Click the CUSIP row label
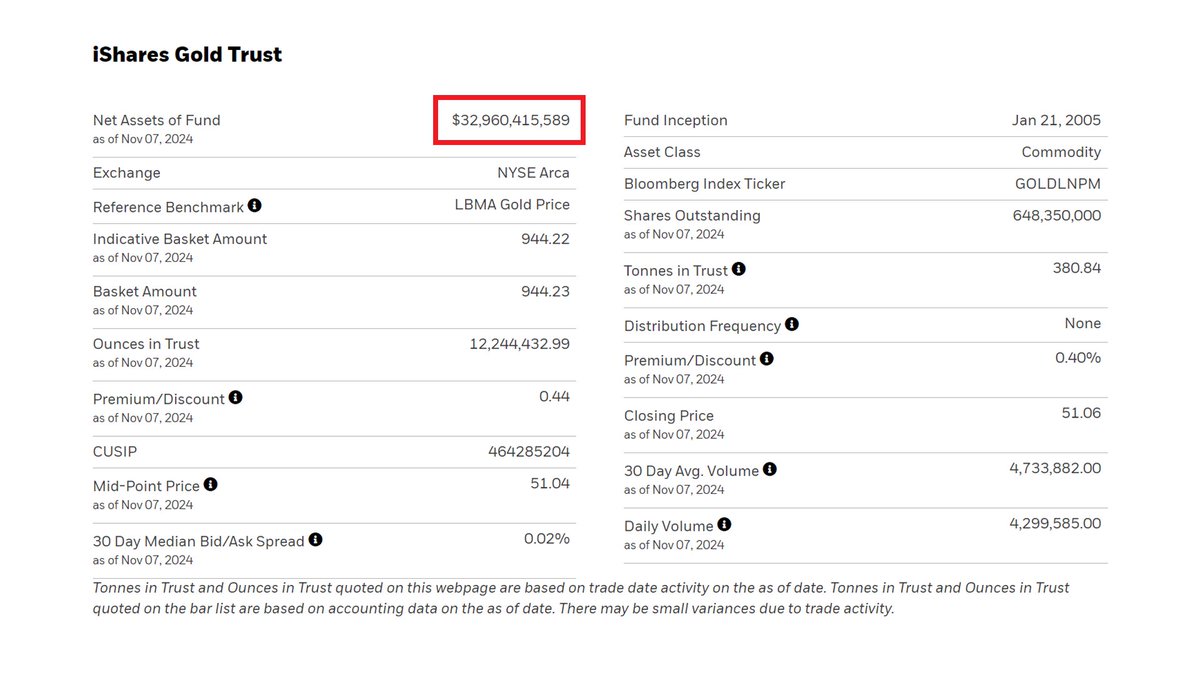This screenshot has width=1200, height=675. 114,452
